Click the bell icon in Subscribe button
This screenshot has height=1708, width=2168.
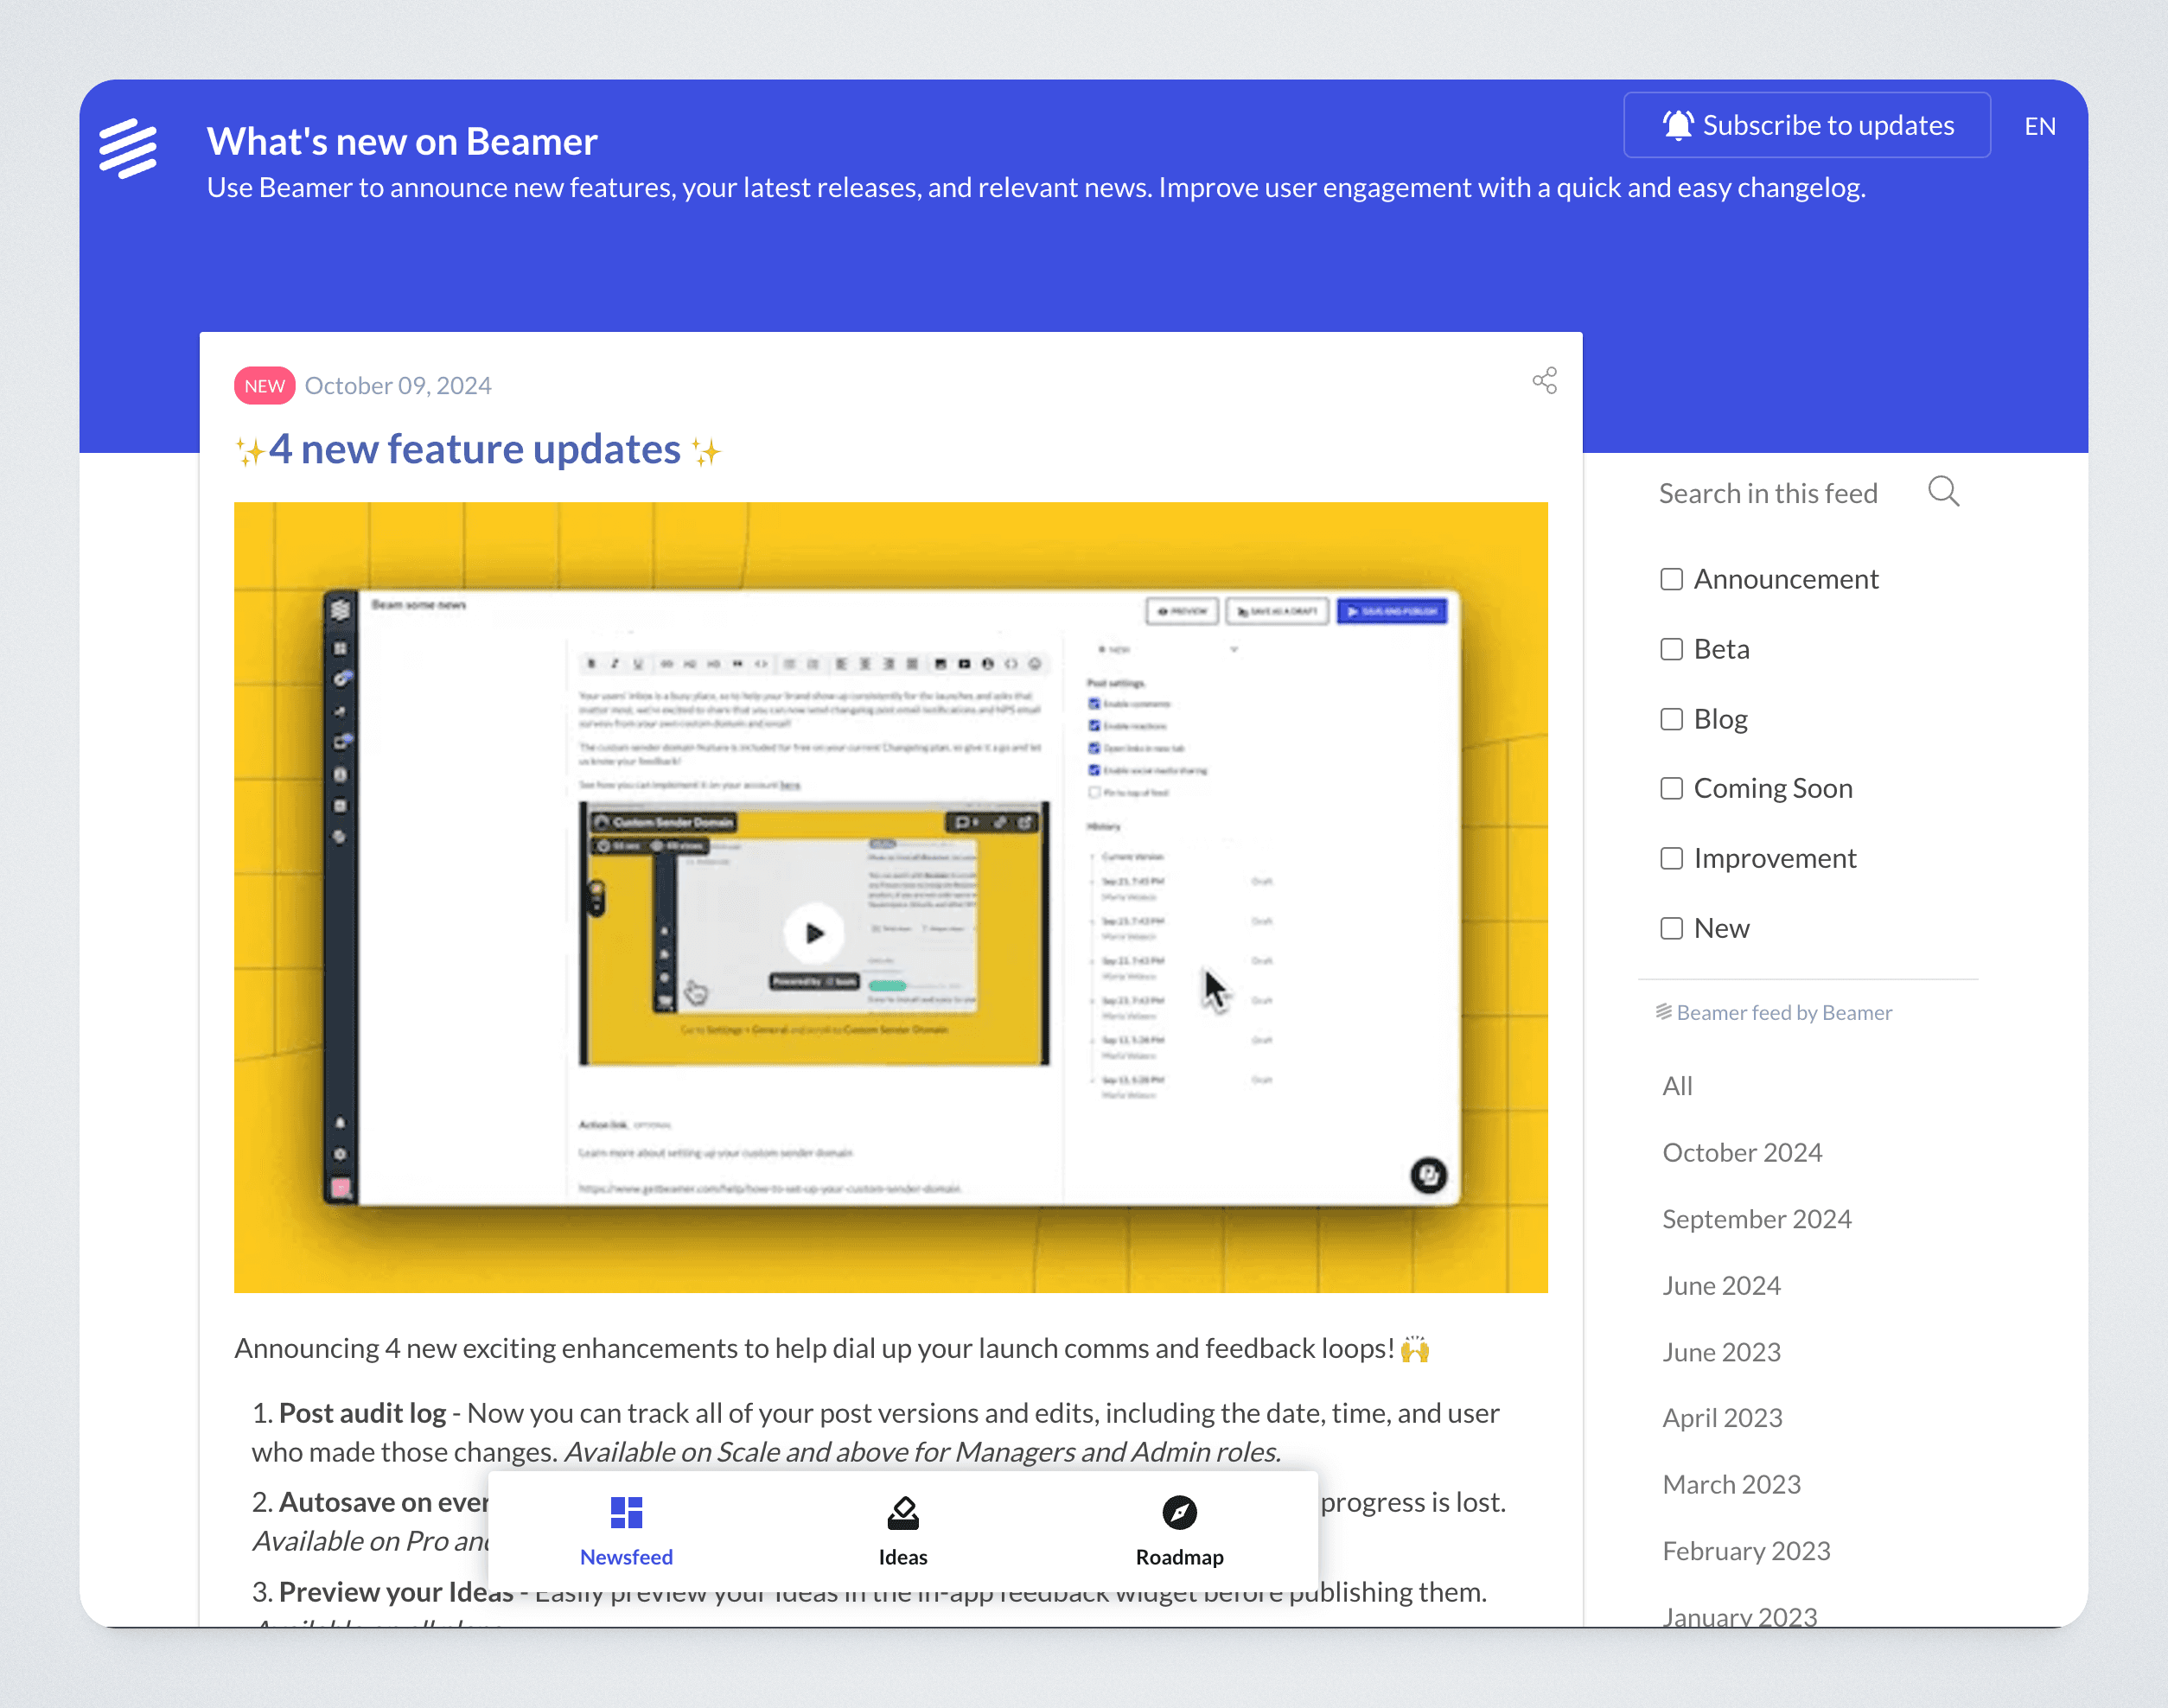1677,125
